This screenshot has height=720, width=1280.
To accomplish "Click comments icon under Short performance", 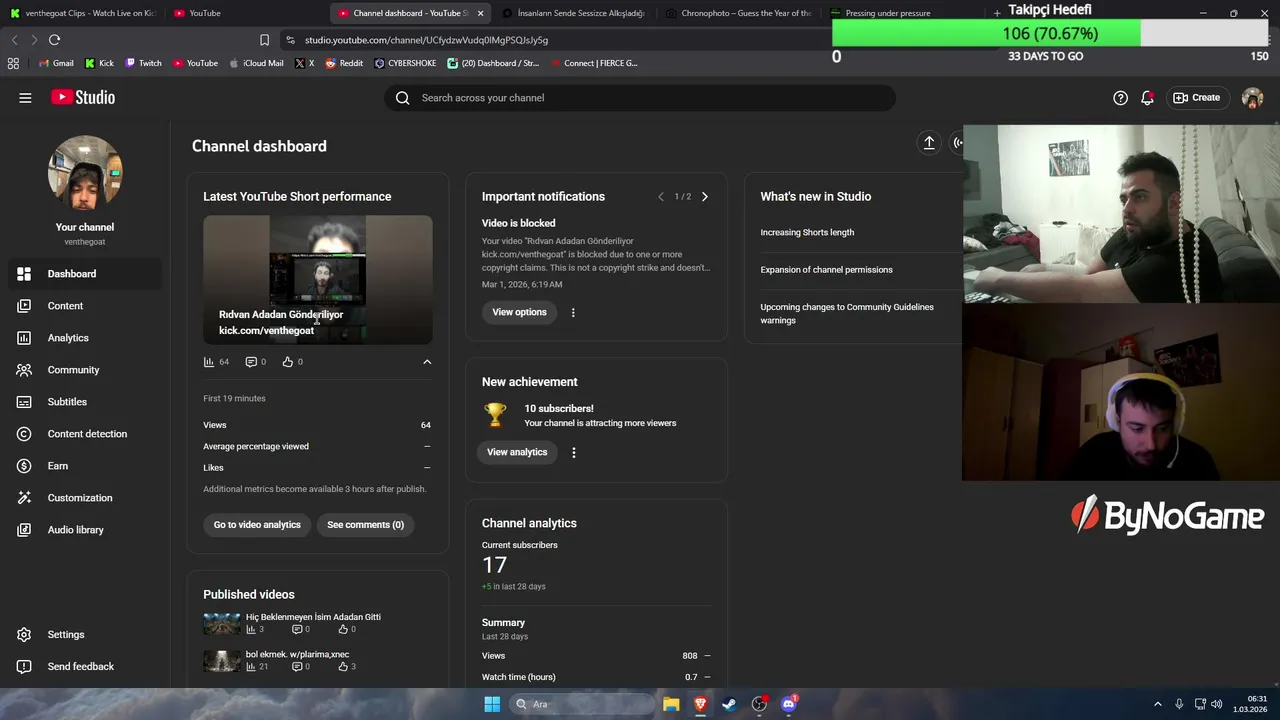I will (251, 362).
